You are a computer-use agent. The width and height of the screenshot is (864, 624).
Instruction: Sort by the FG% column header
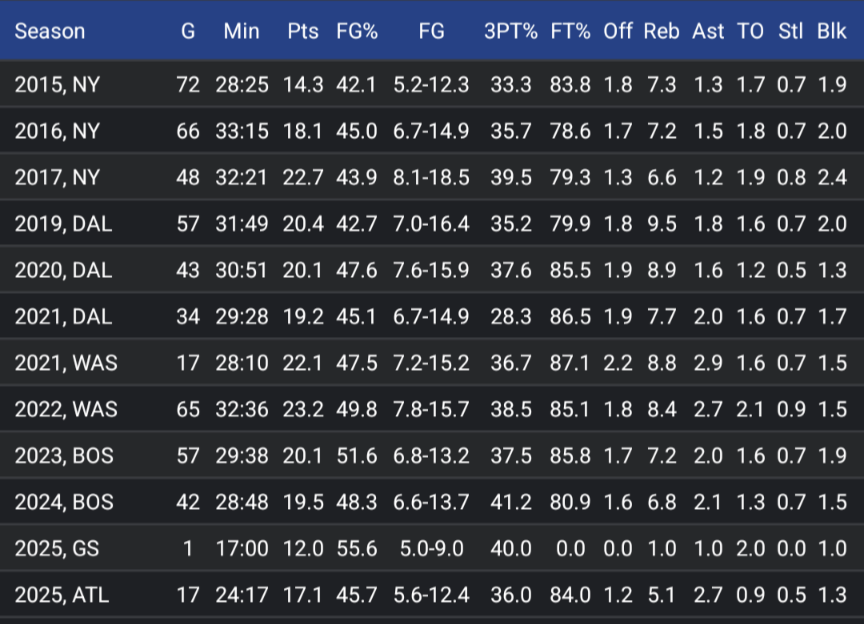coord(358,31)
